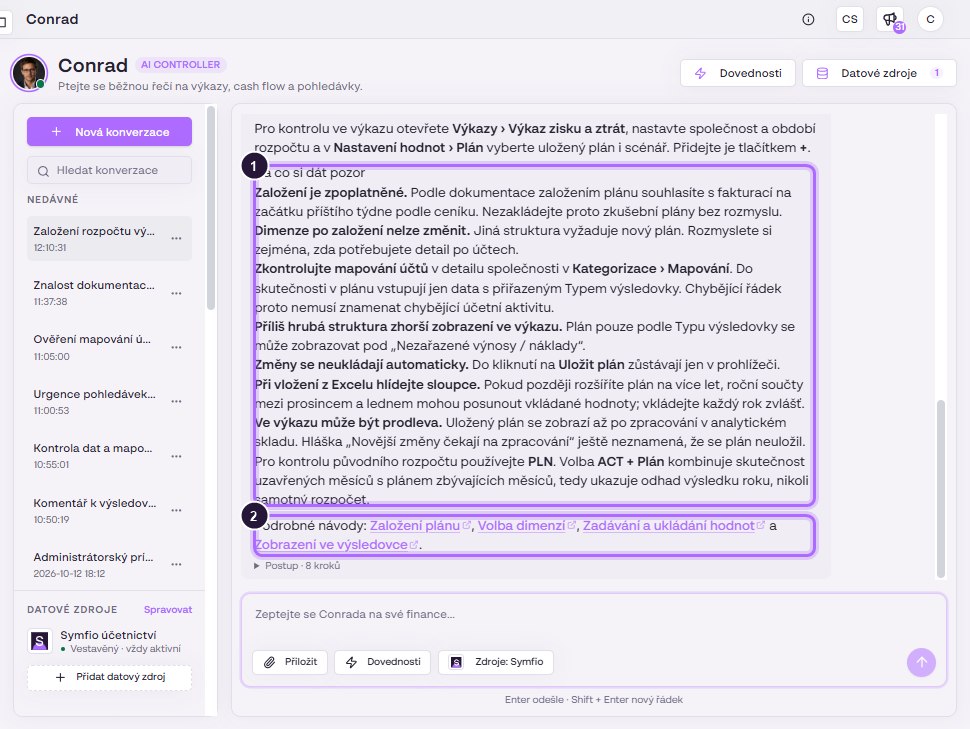This screenshot has width=970, height=729.
Task: Open options for Urgence pohledávek conversation
Action: tap(176, 402)
